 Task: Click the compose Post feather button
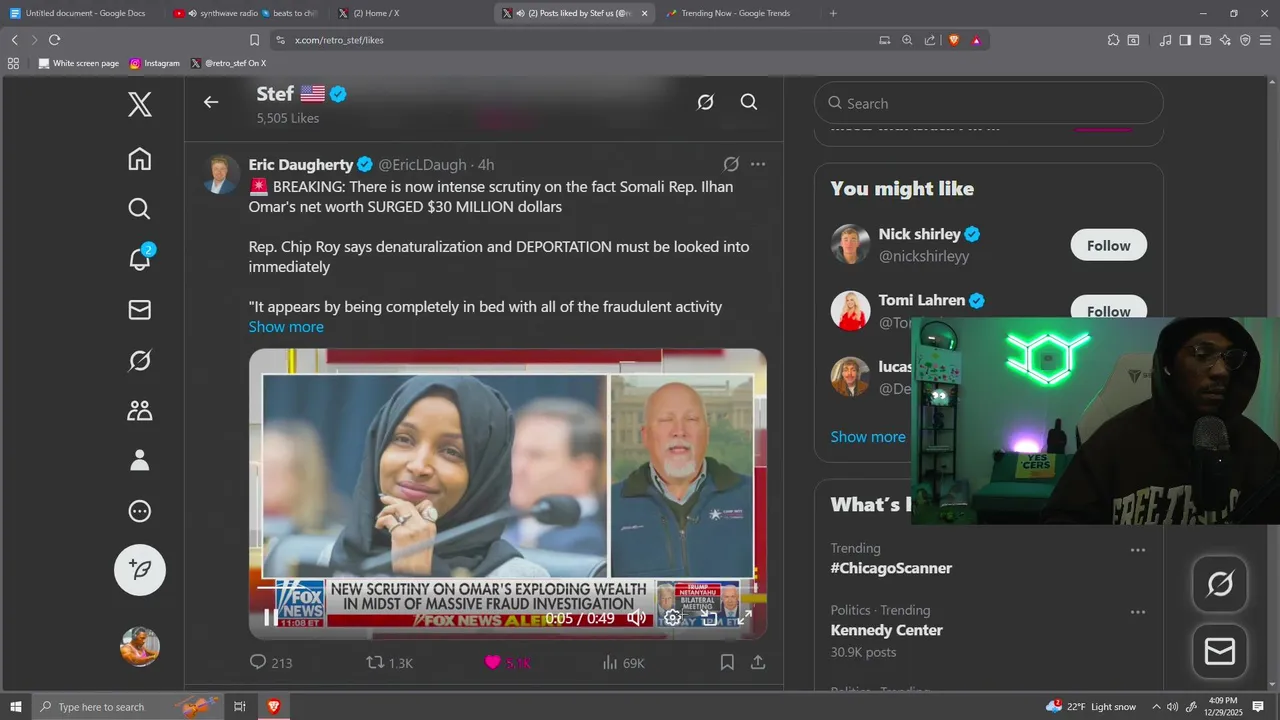140,570
